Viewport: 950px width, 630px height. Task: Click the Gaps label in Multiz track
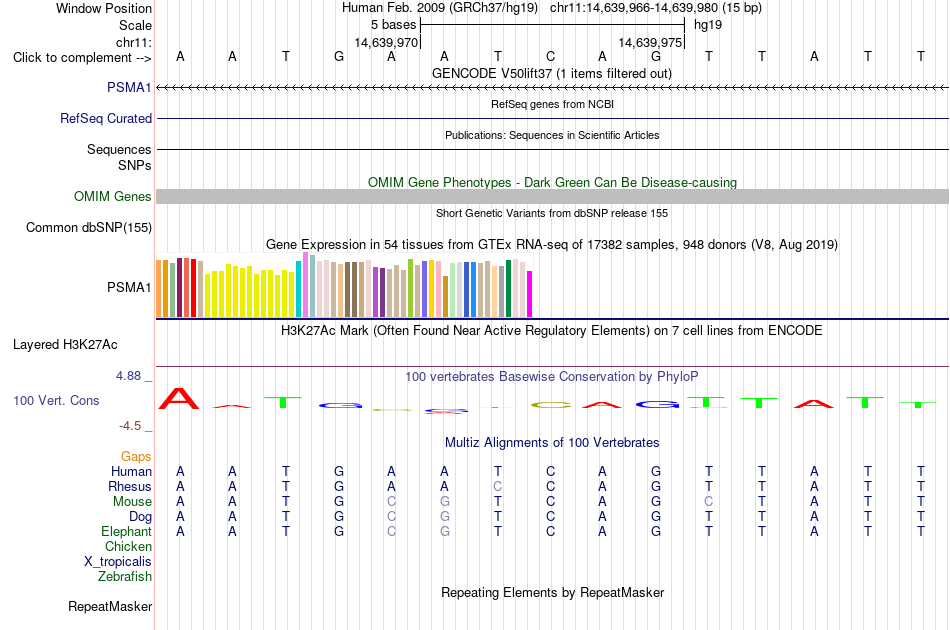click(x=136, y=456)
